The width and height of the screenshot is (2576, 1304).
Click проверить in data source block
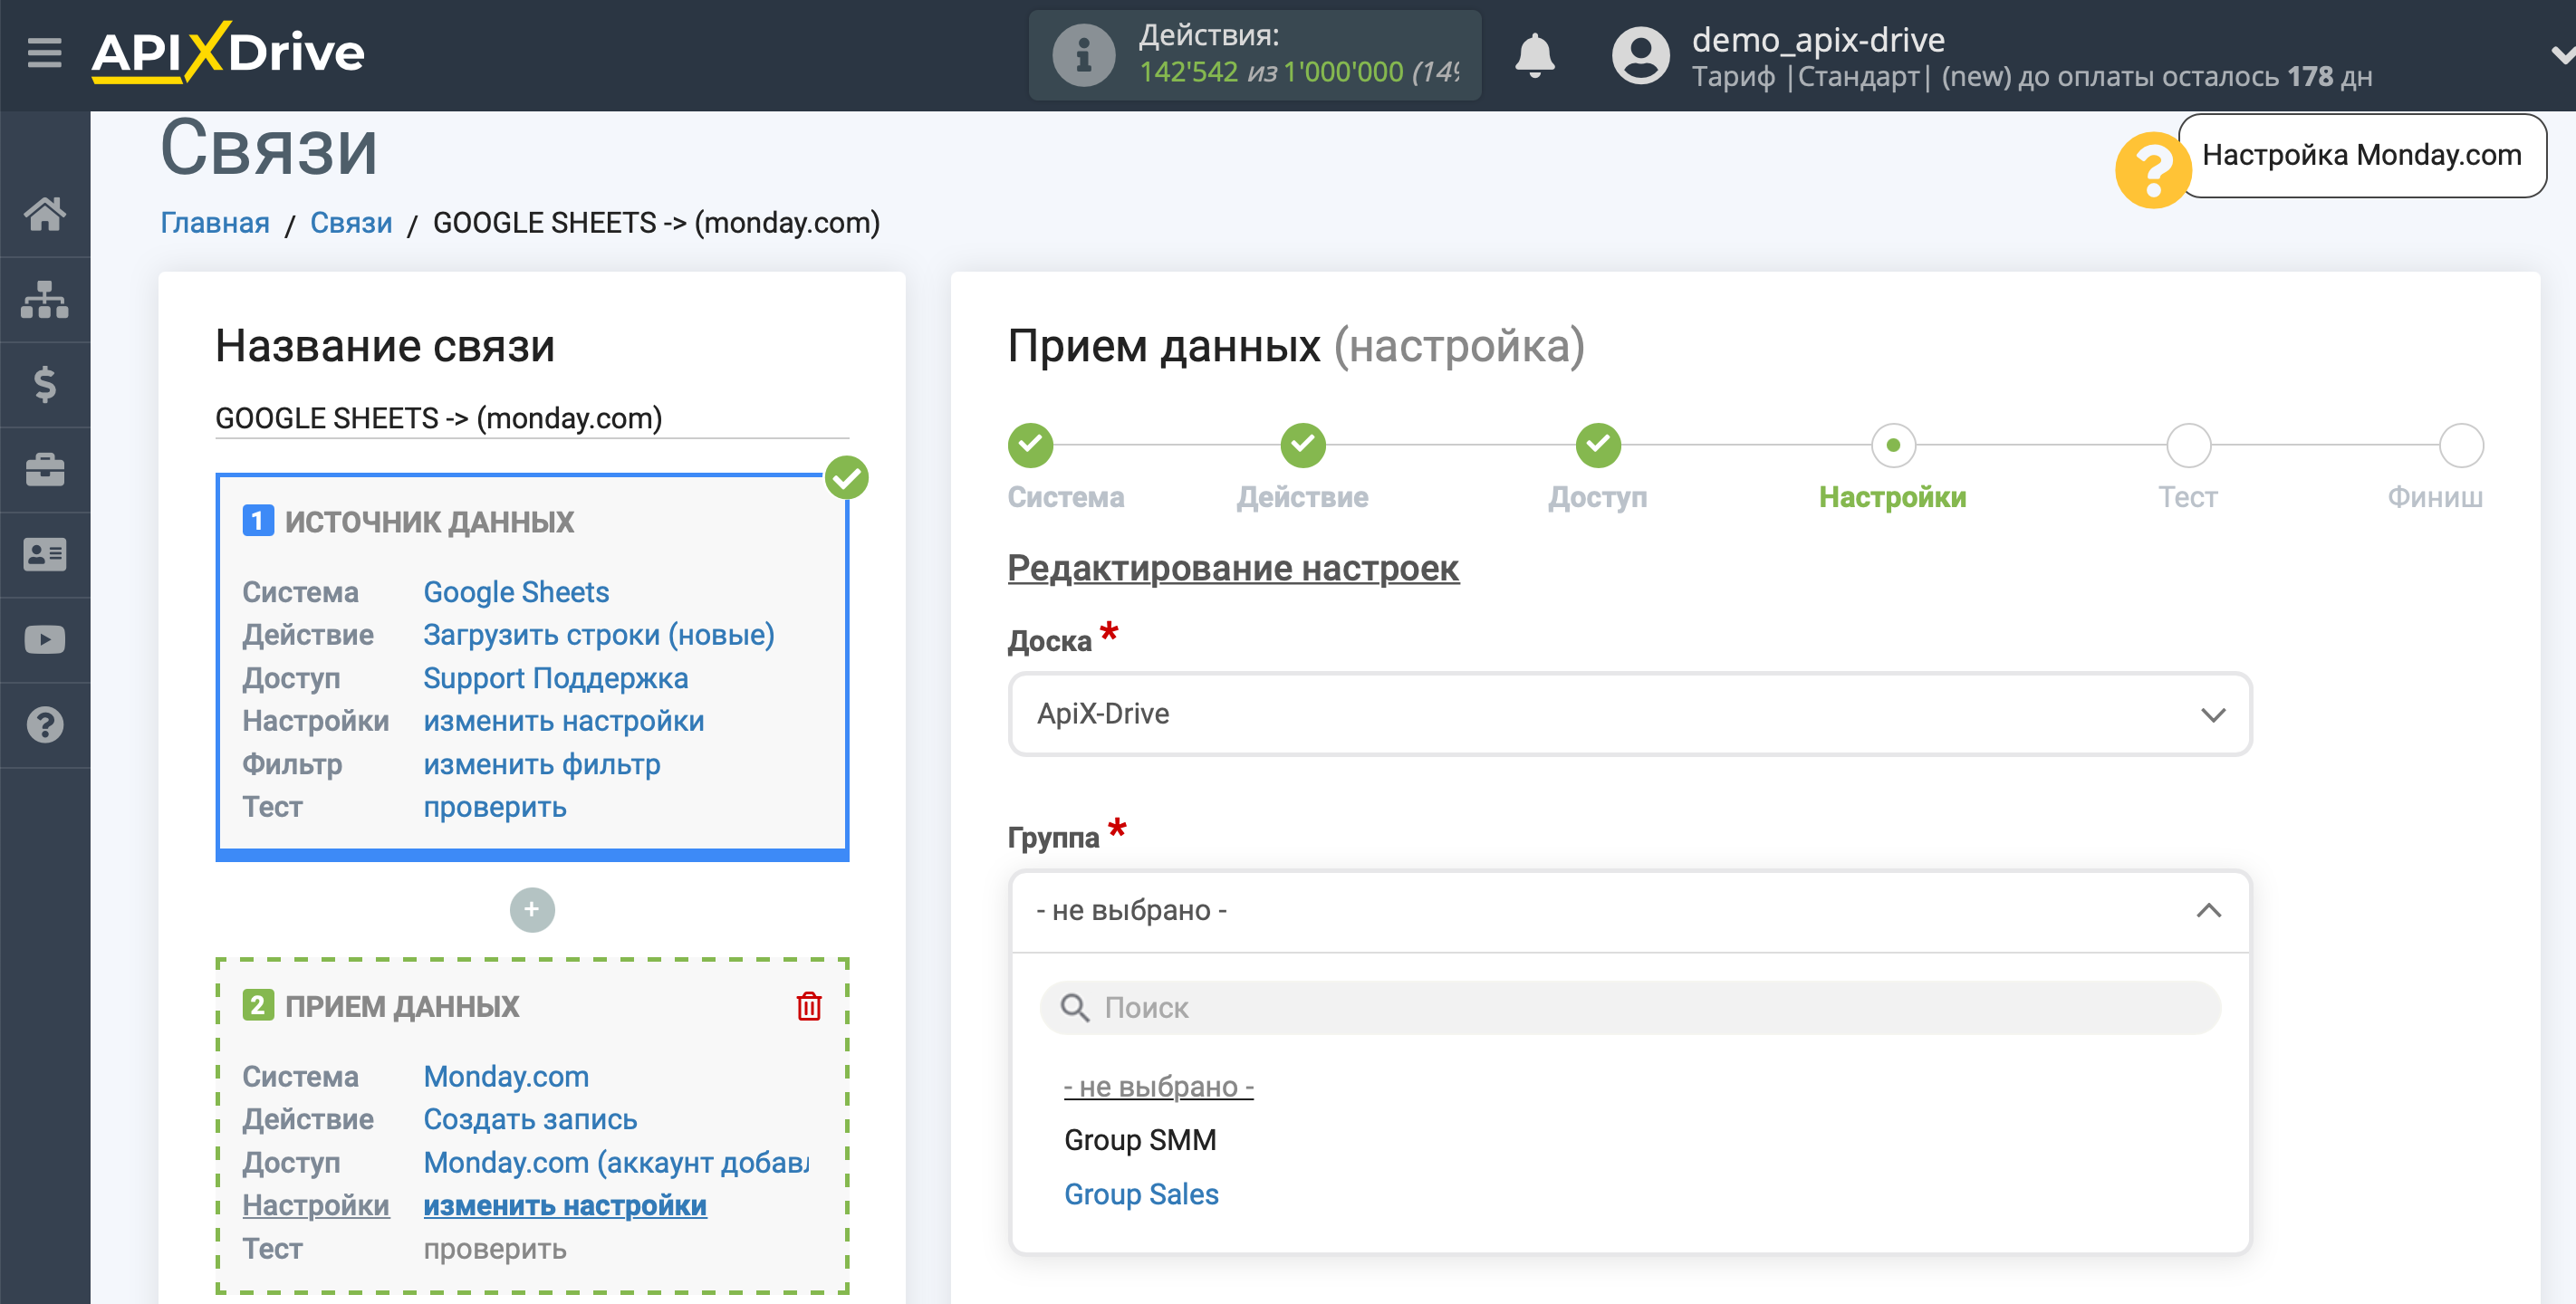pyautogui.click(x=495, y=807)
